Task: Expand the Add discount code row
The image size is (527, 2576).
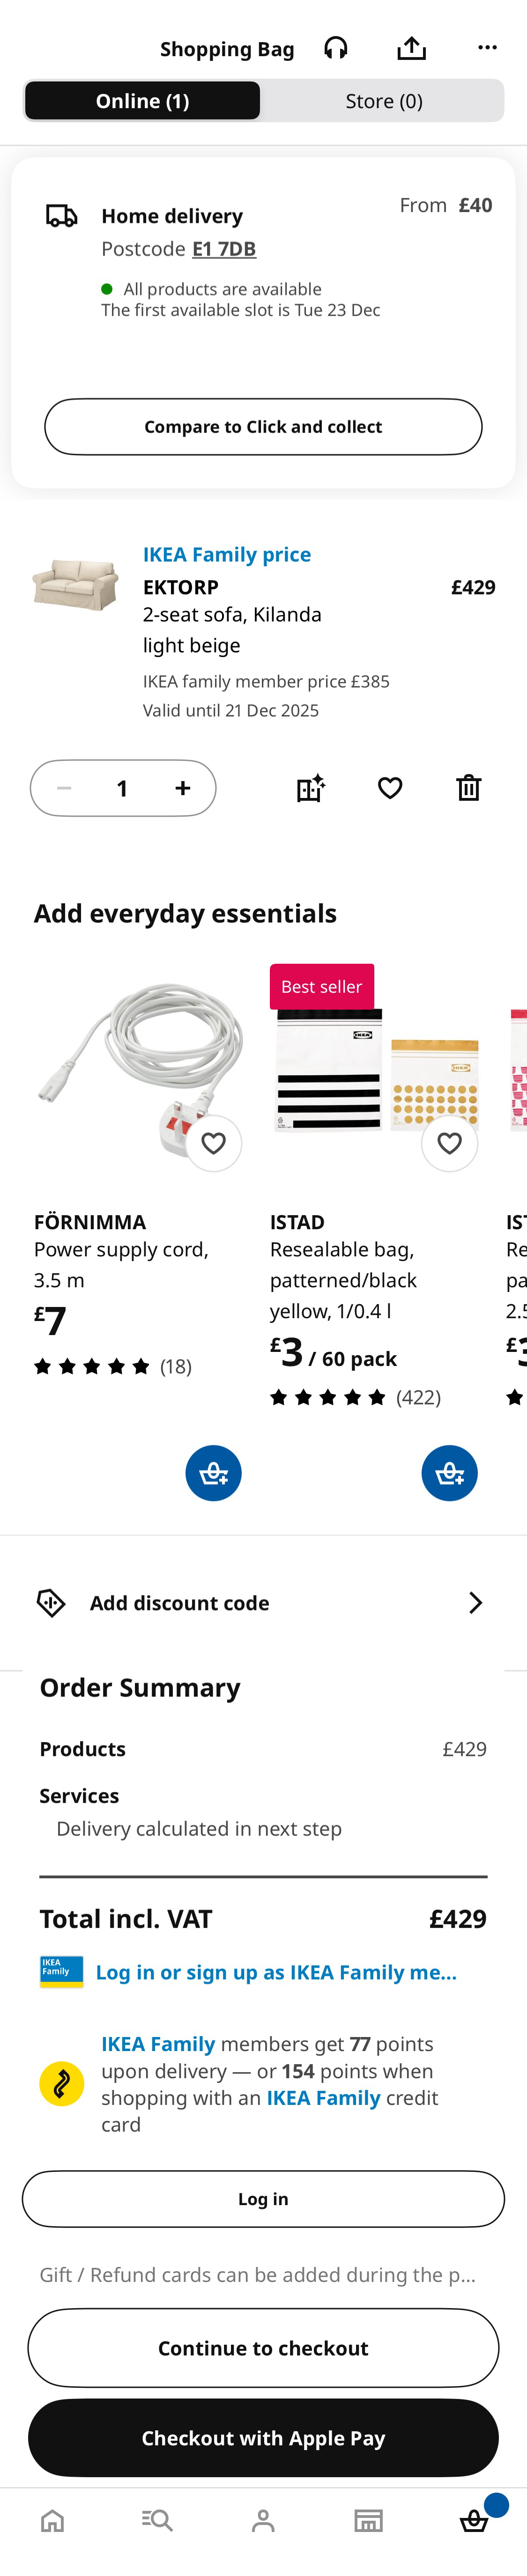Action: pyautogui.click(x=263, y=1603)
